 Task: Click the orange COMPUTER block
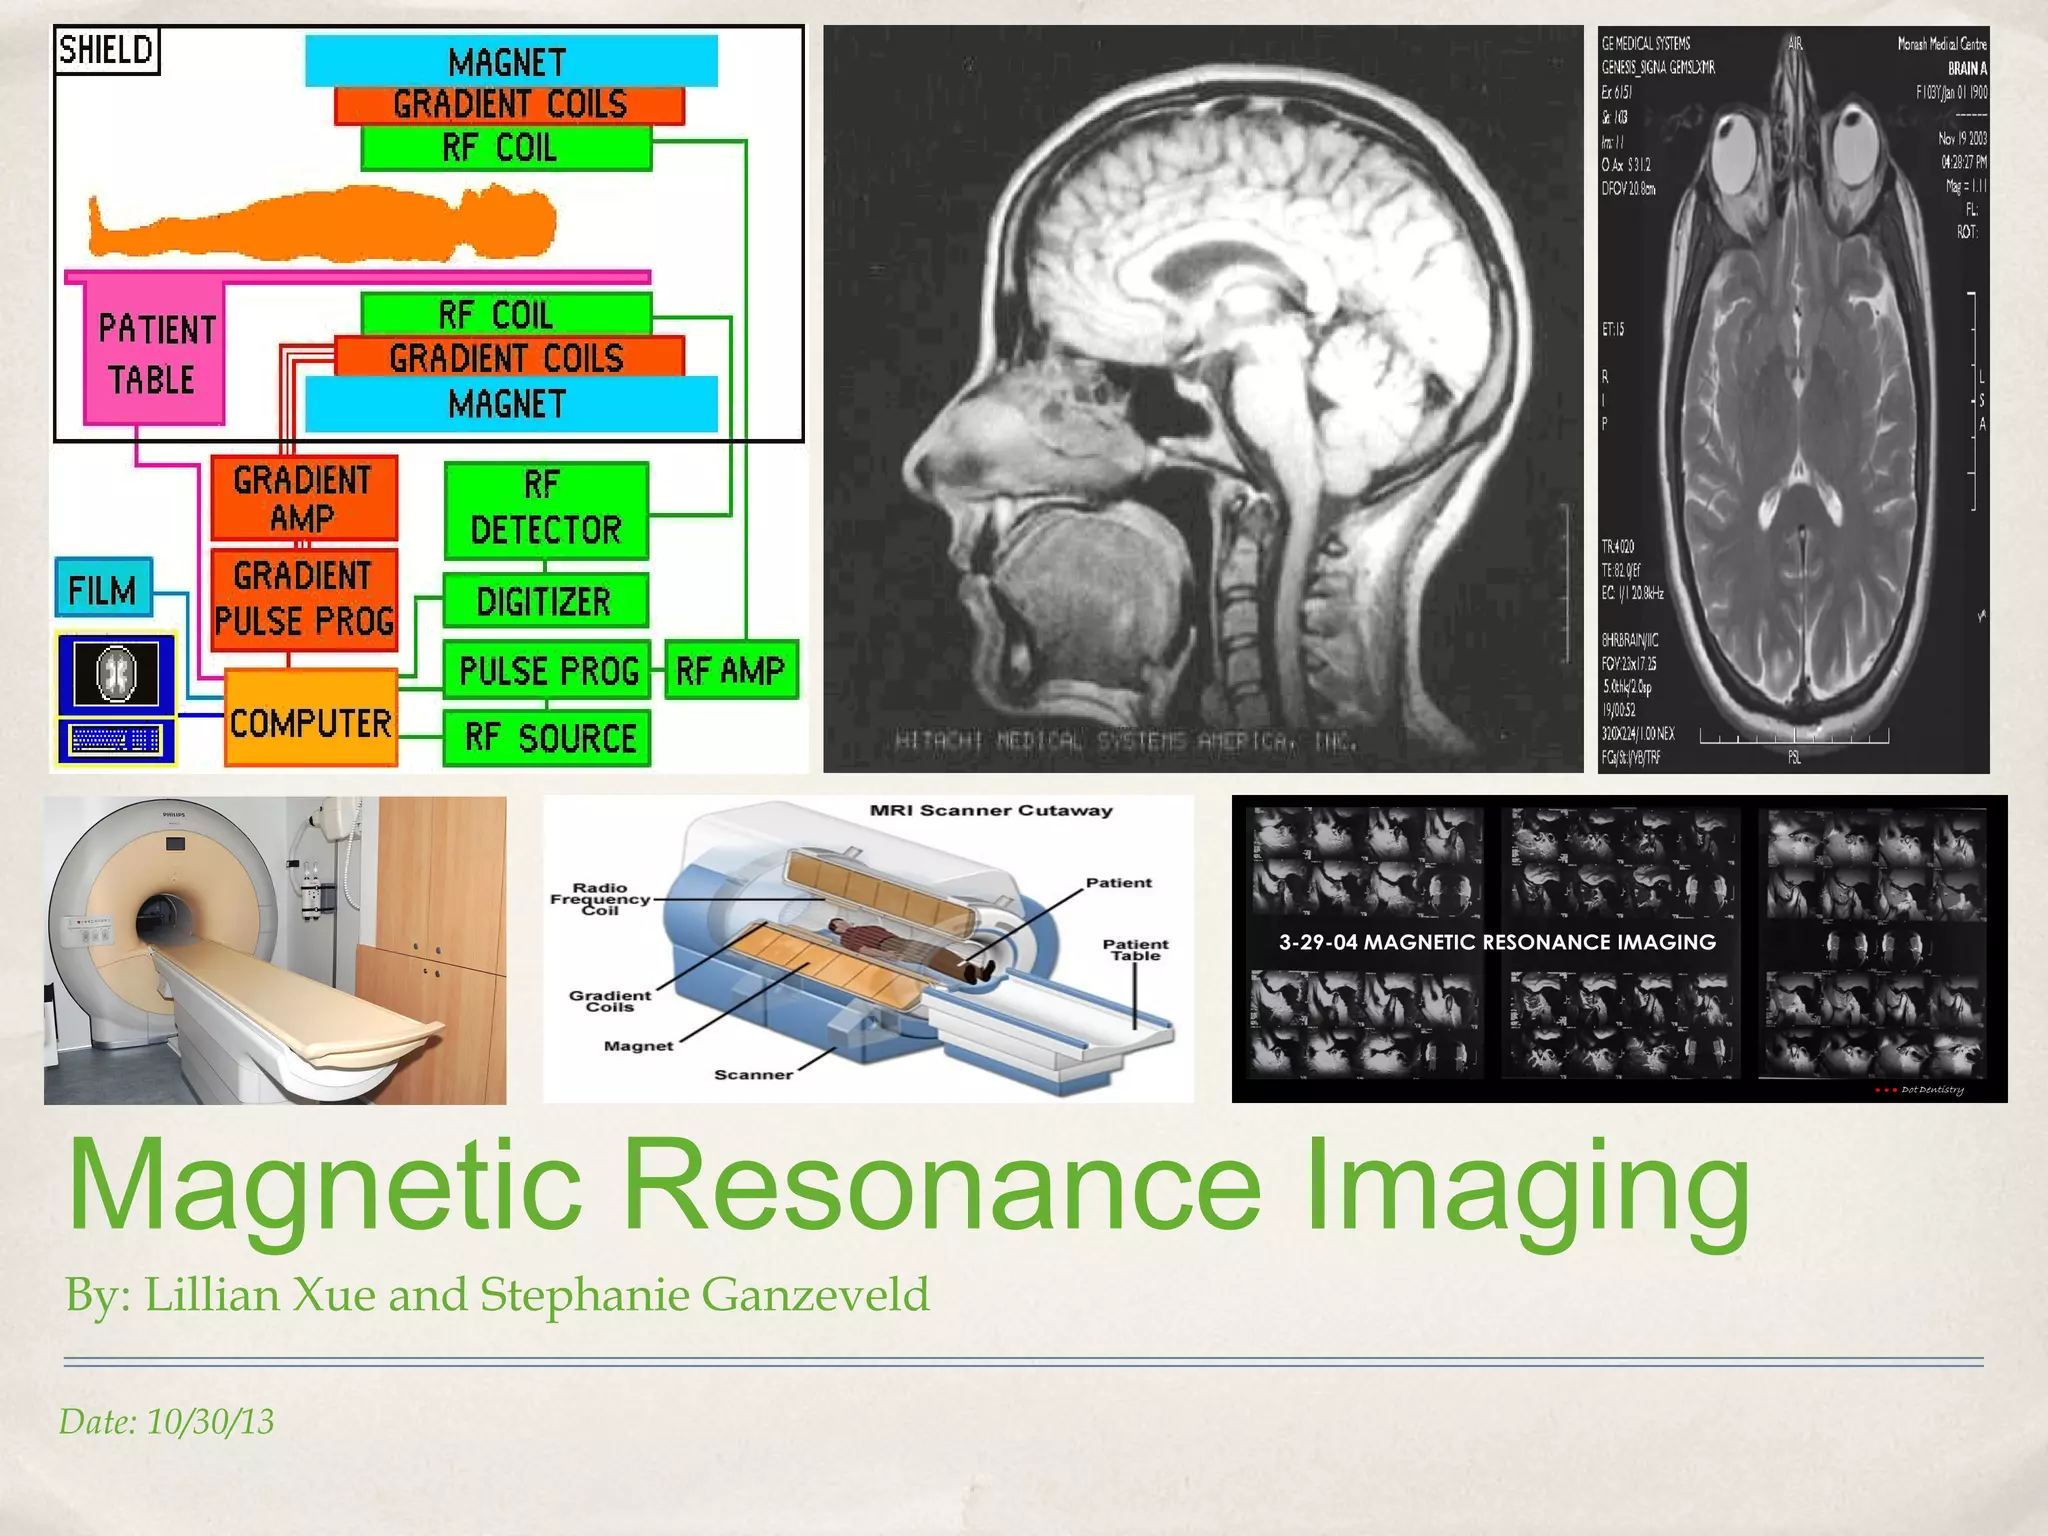pyautogui.click(x=310, y=720)
